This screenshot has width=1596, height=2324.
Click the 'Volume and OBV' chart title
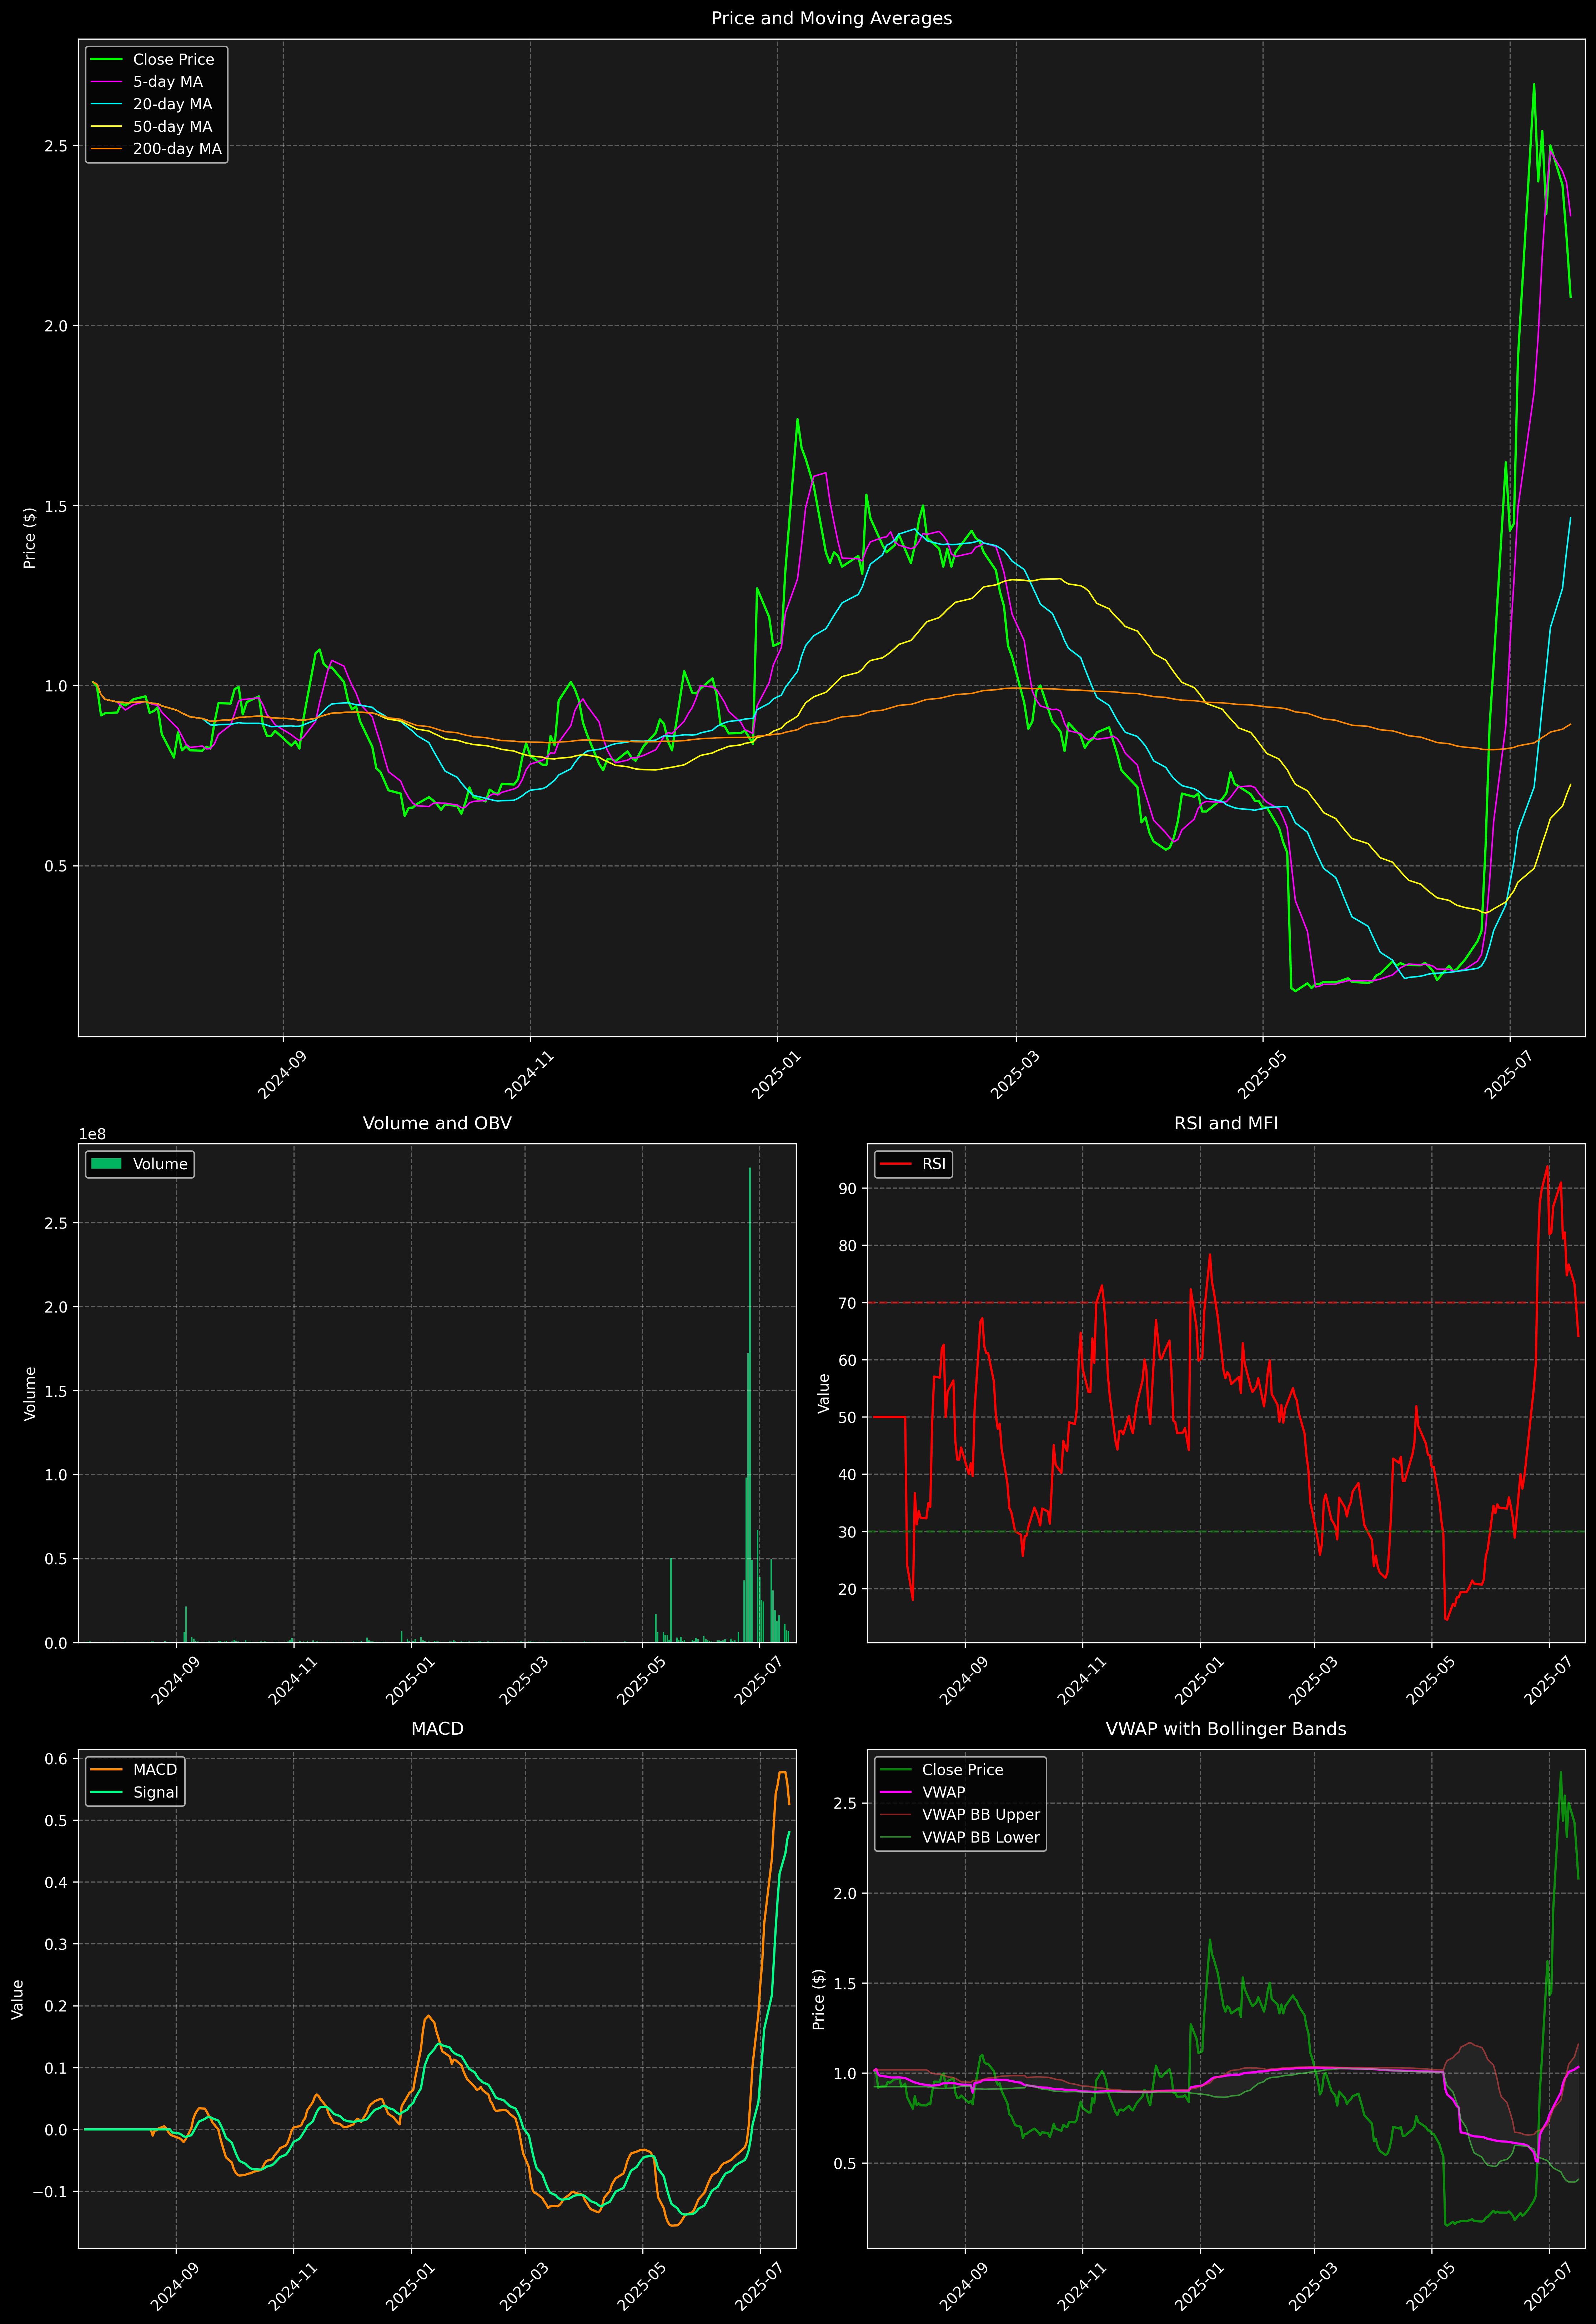point(437,1123)
